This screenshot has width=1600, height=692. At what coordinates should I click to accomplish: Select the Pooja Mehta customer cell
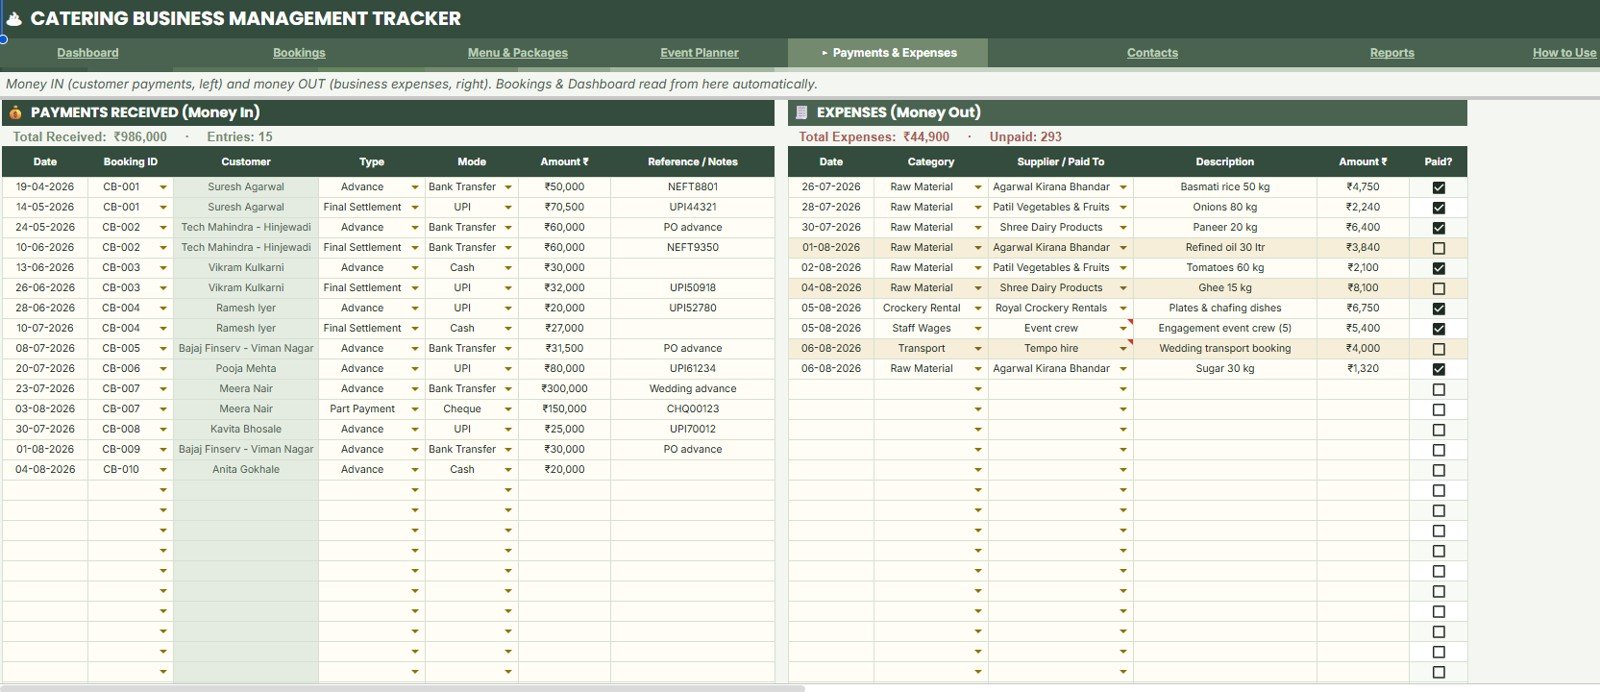tap(246, 369)
